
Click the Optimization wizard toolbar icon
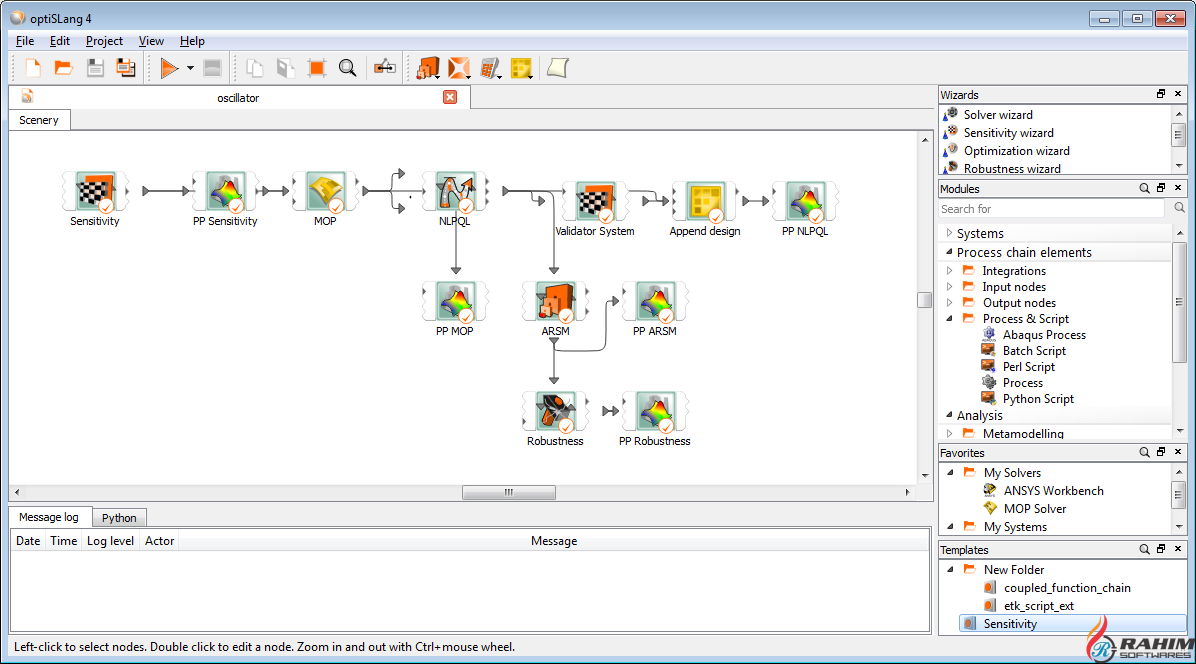point(459,68)
